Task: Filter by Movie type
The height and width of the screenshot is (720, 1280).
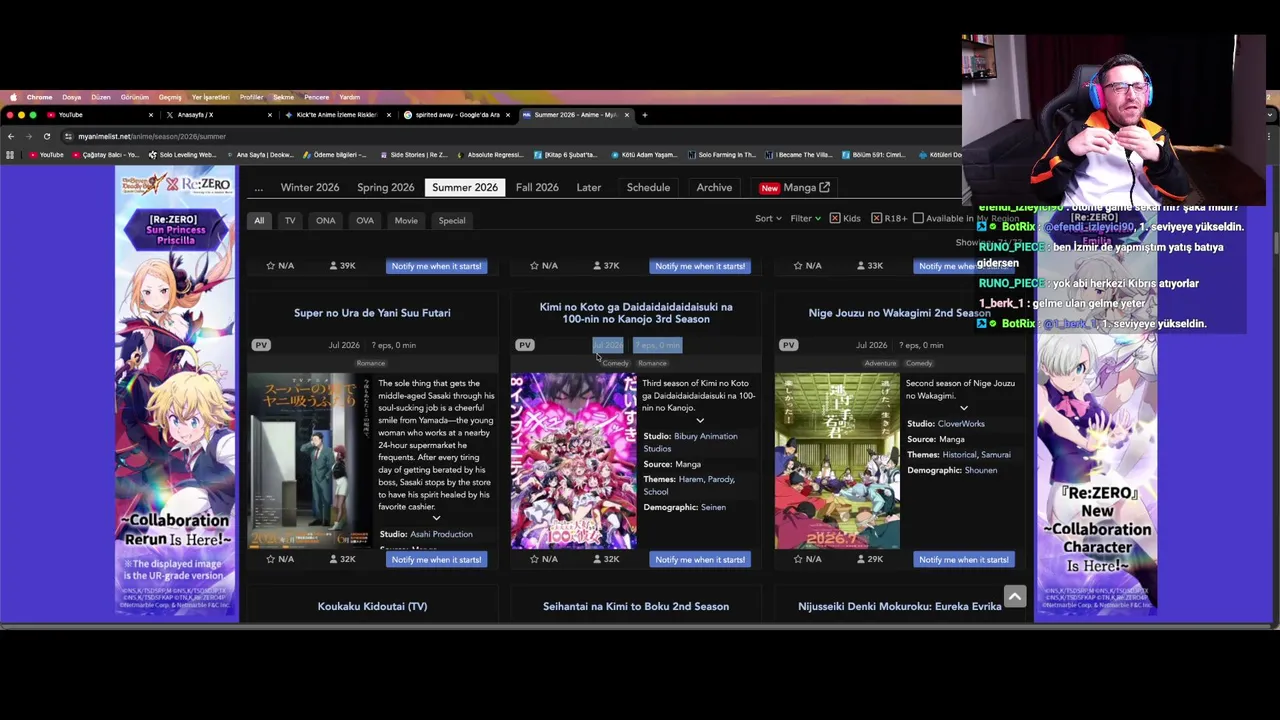Action: (406, 221)
